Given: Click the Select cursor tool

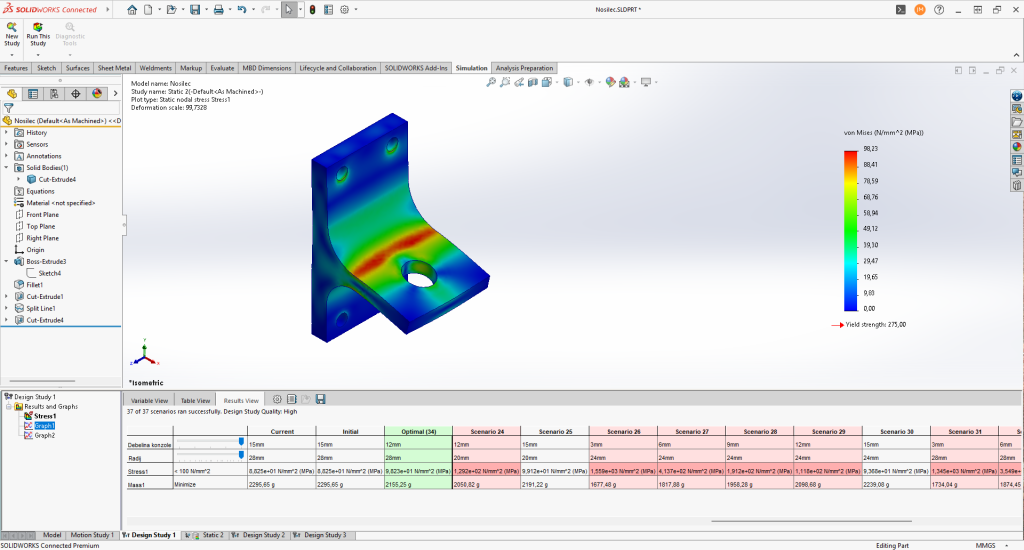Looking at the screenshot, I should (x=289, y=10).
